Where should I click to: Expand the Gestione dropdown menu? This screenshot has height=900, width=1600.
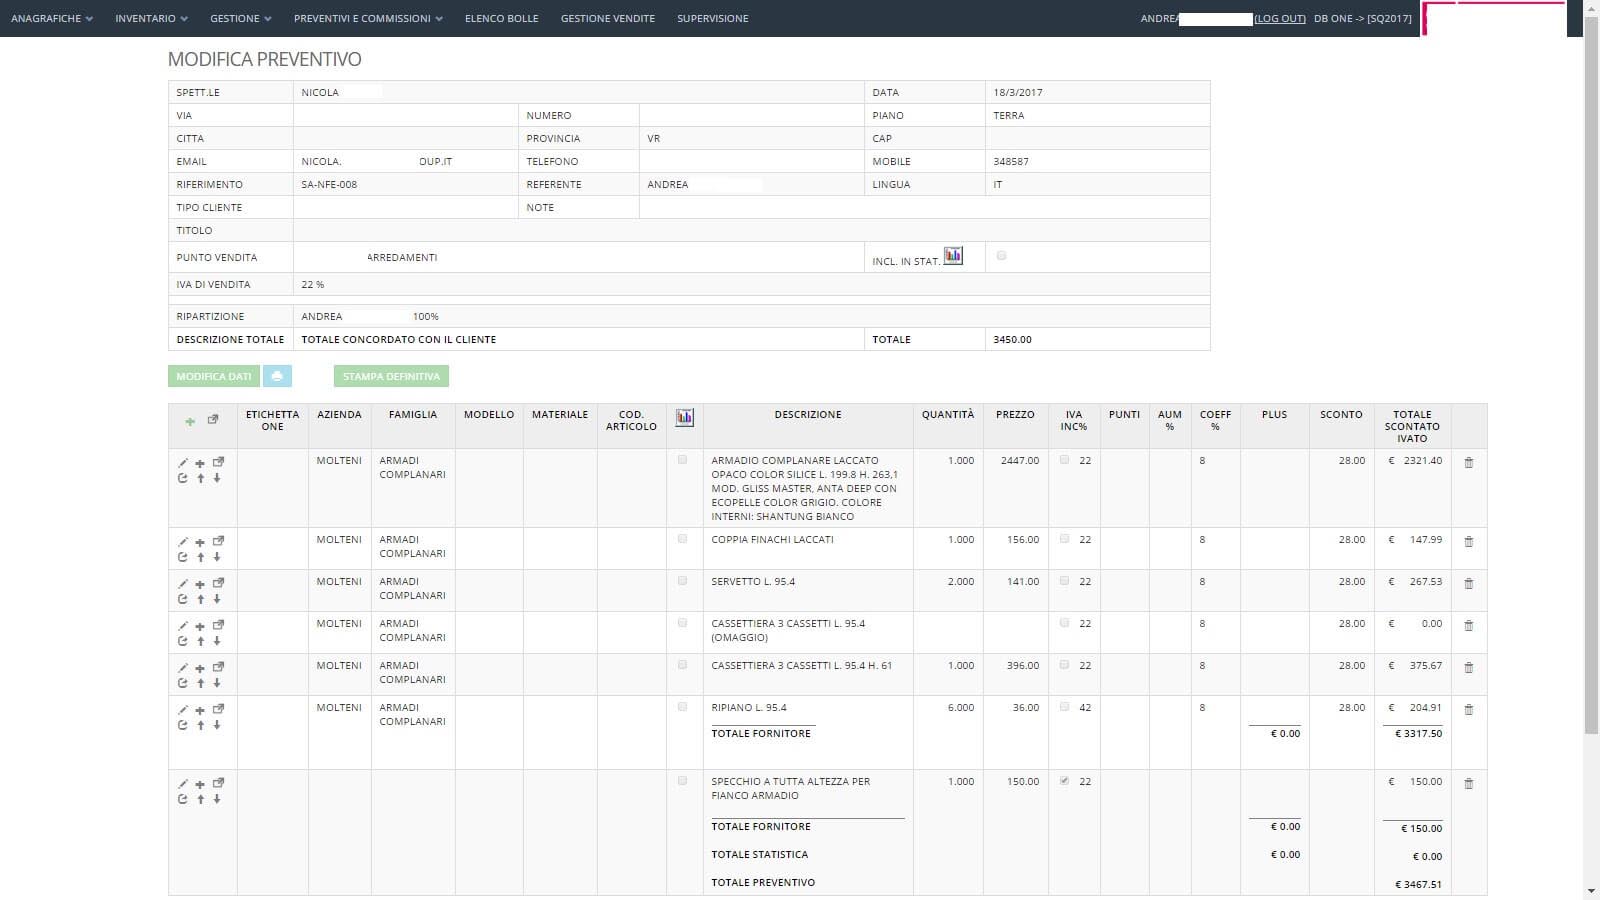[240, 18]
